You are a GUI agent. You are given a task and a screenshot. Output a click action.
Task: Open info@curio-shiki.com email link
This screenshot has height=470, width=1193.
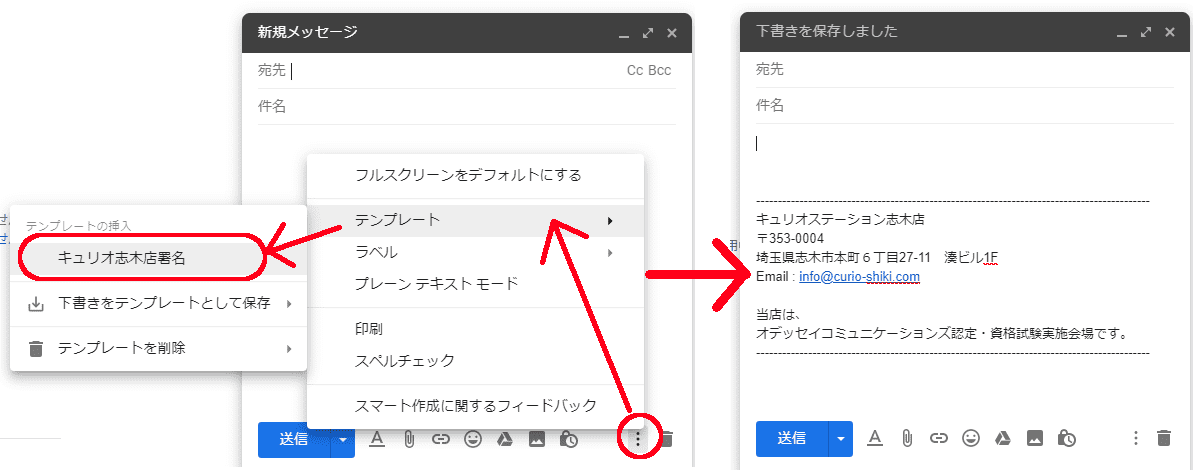tap(860, 276)
